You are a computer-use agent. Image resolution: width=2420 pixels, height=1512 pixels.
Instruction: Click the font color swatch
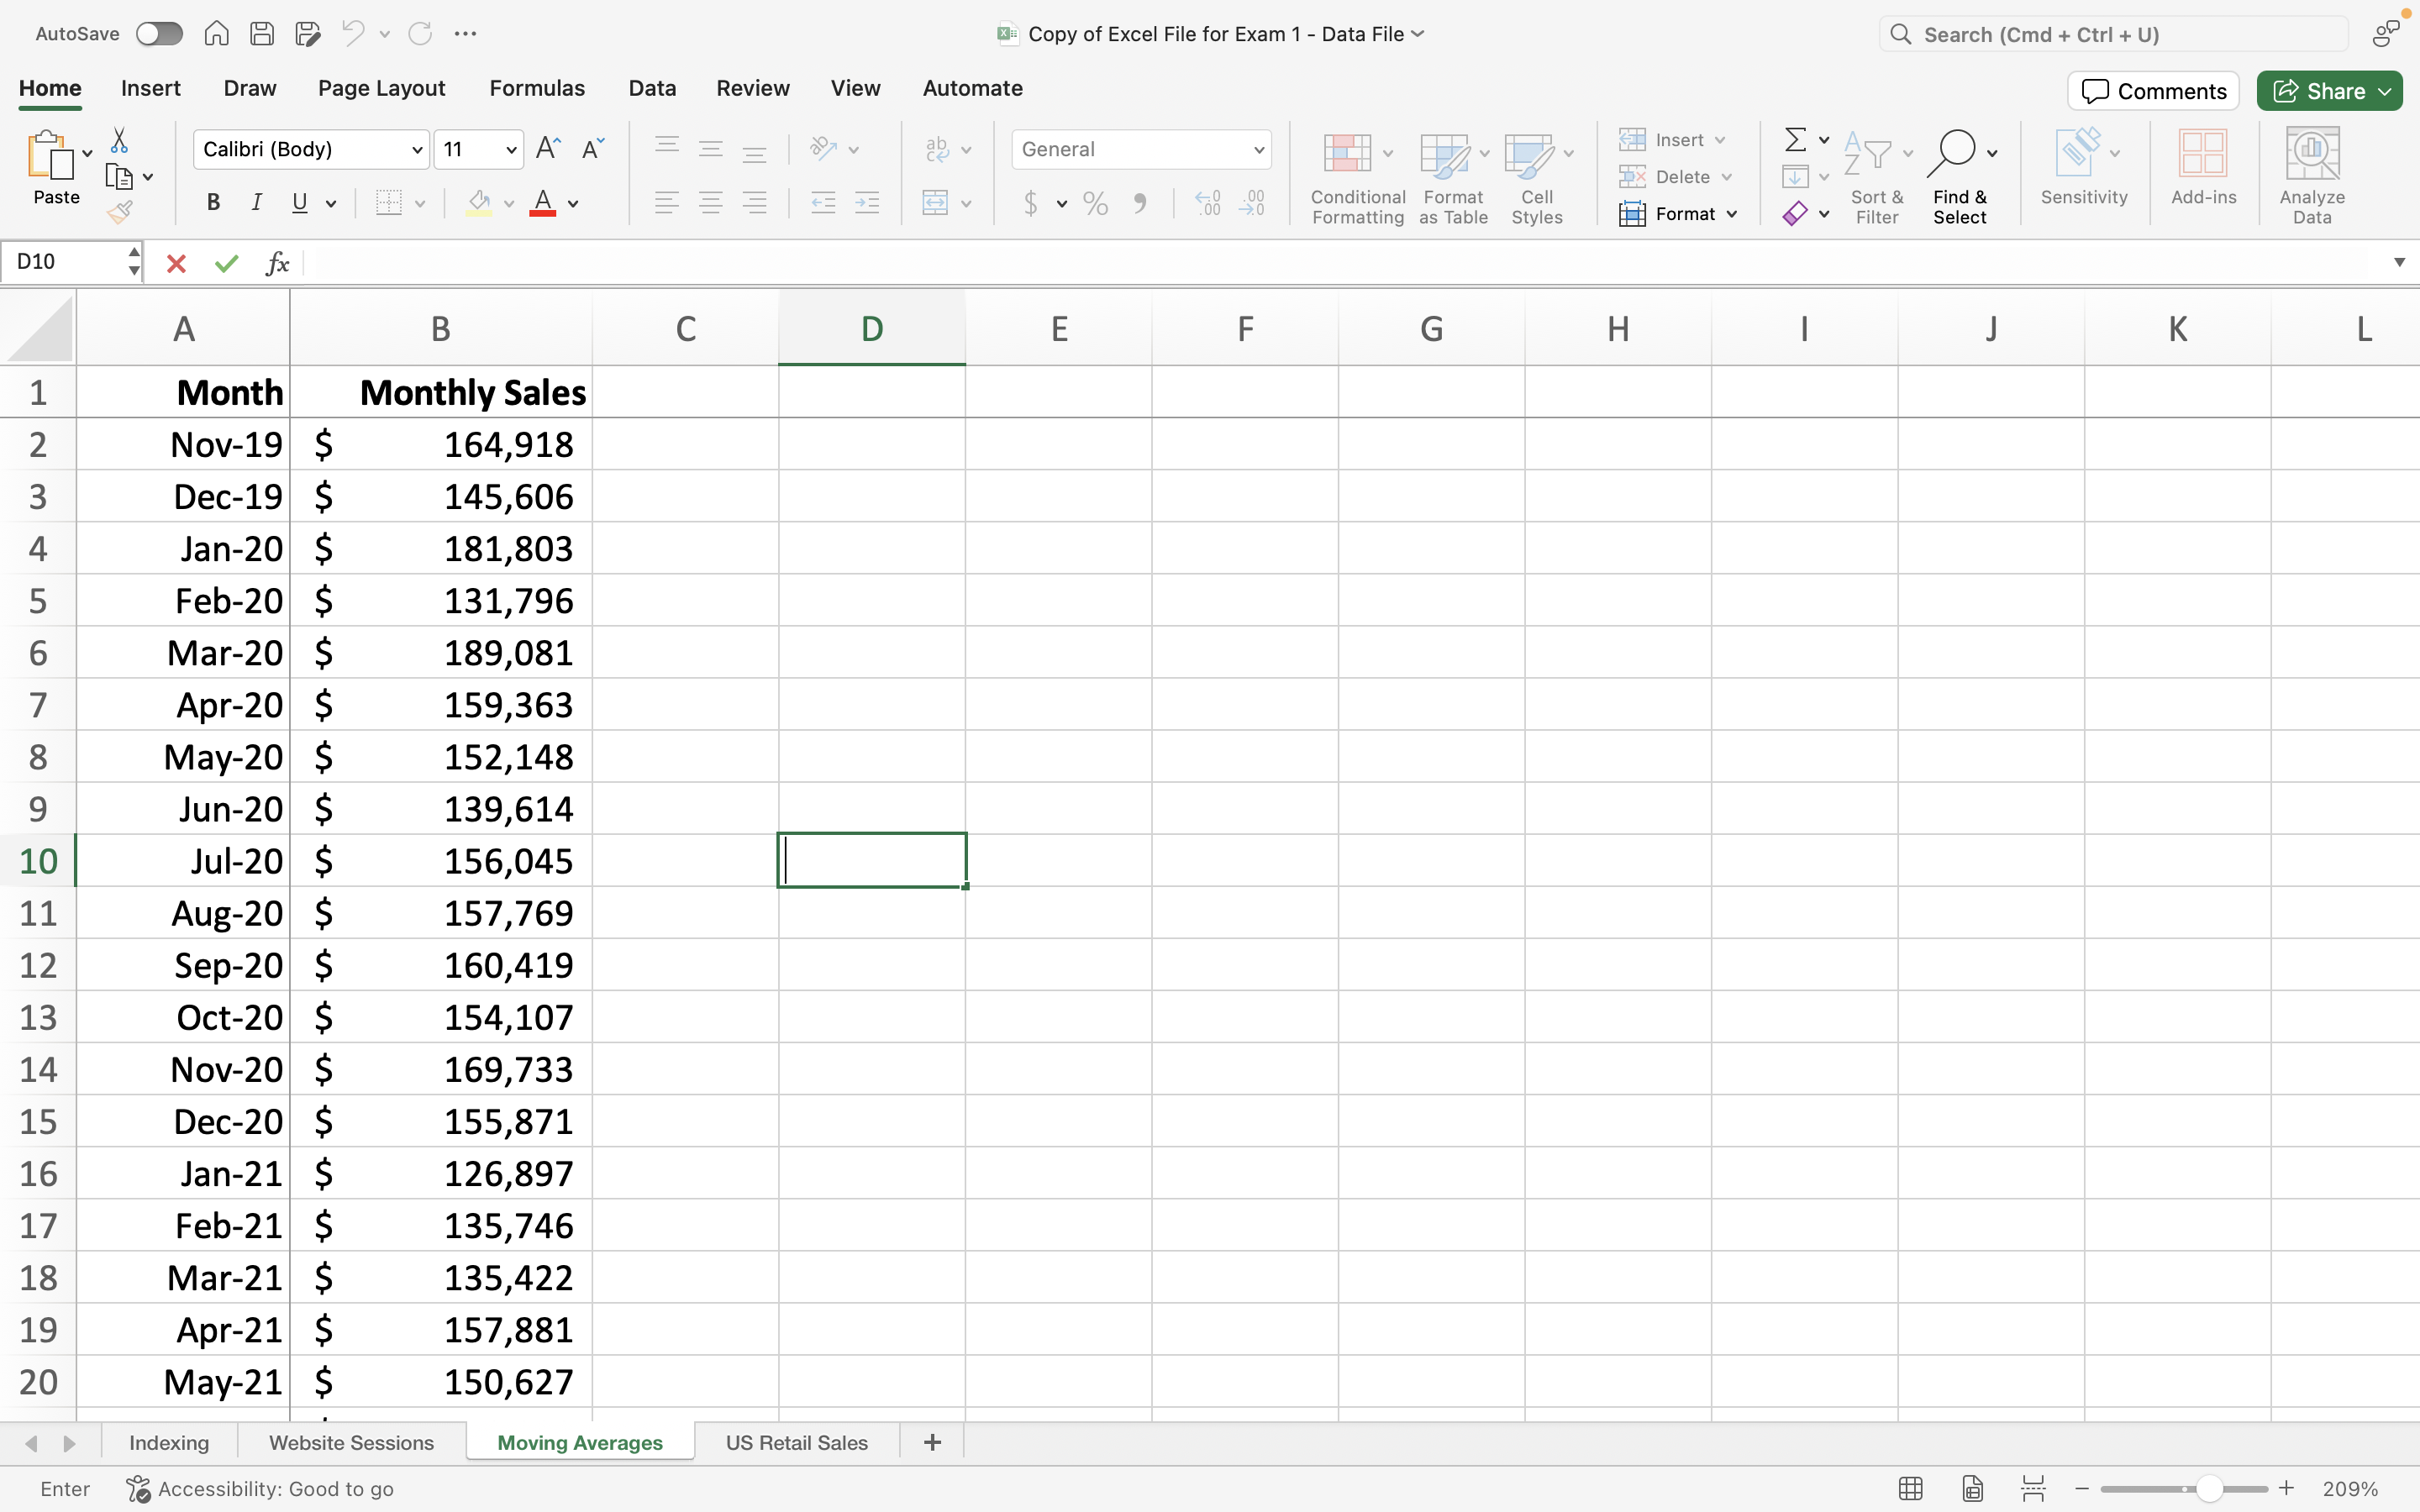coord(542,213)
